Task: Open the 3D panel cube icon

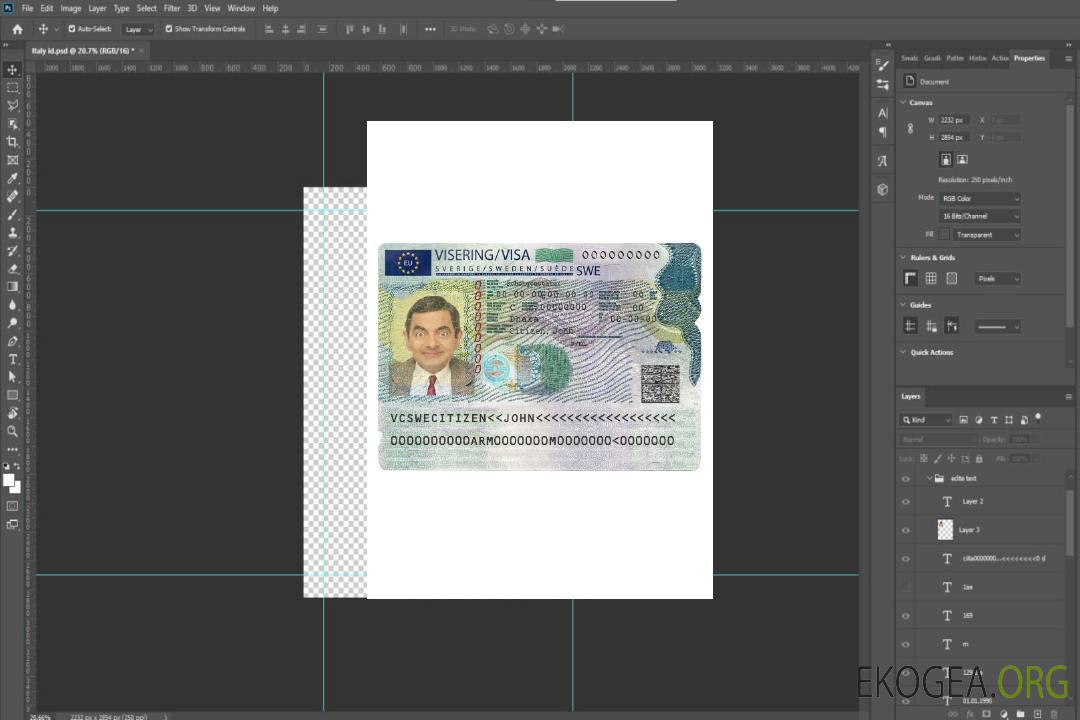Action: click(882, 189)
